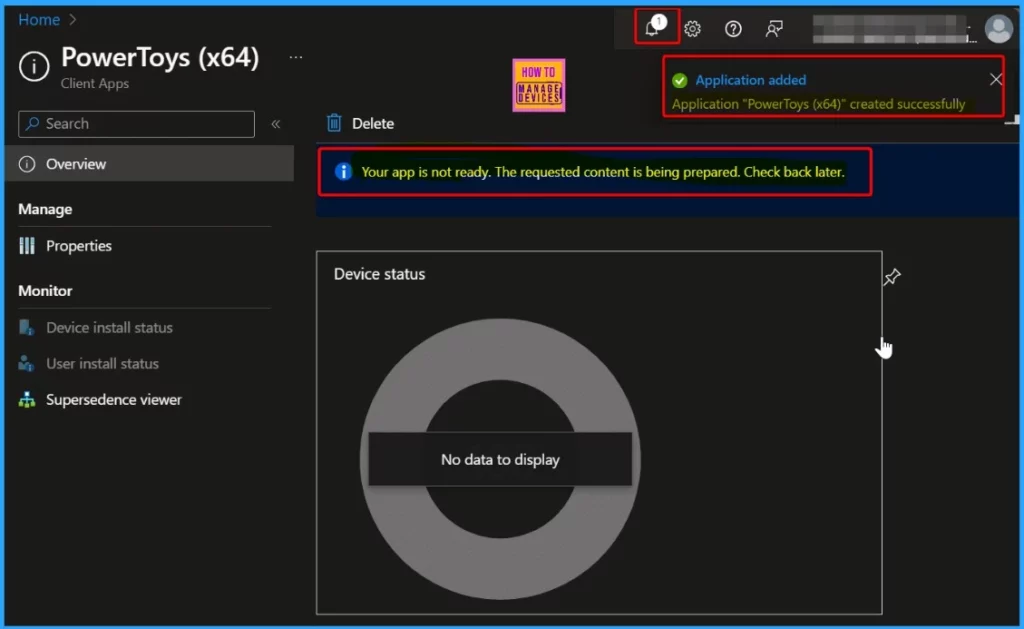The image size is (1024, 629).
Task: Select the Overview menu item
Action: coord(150,164)
